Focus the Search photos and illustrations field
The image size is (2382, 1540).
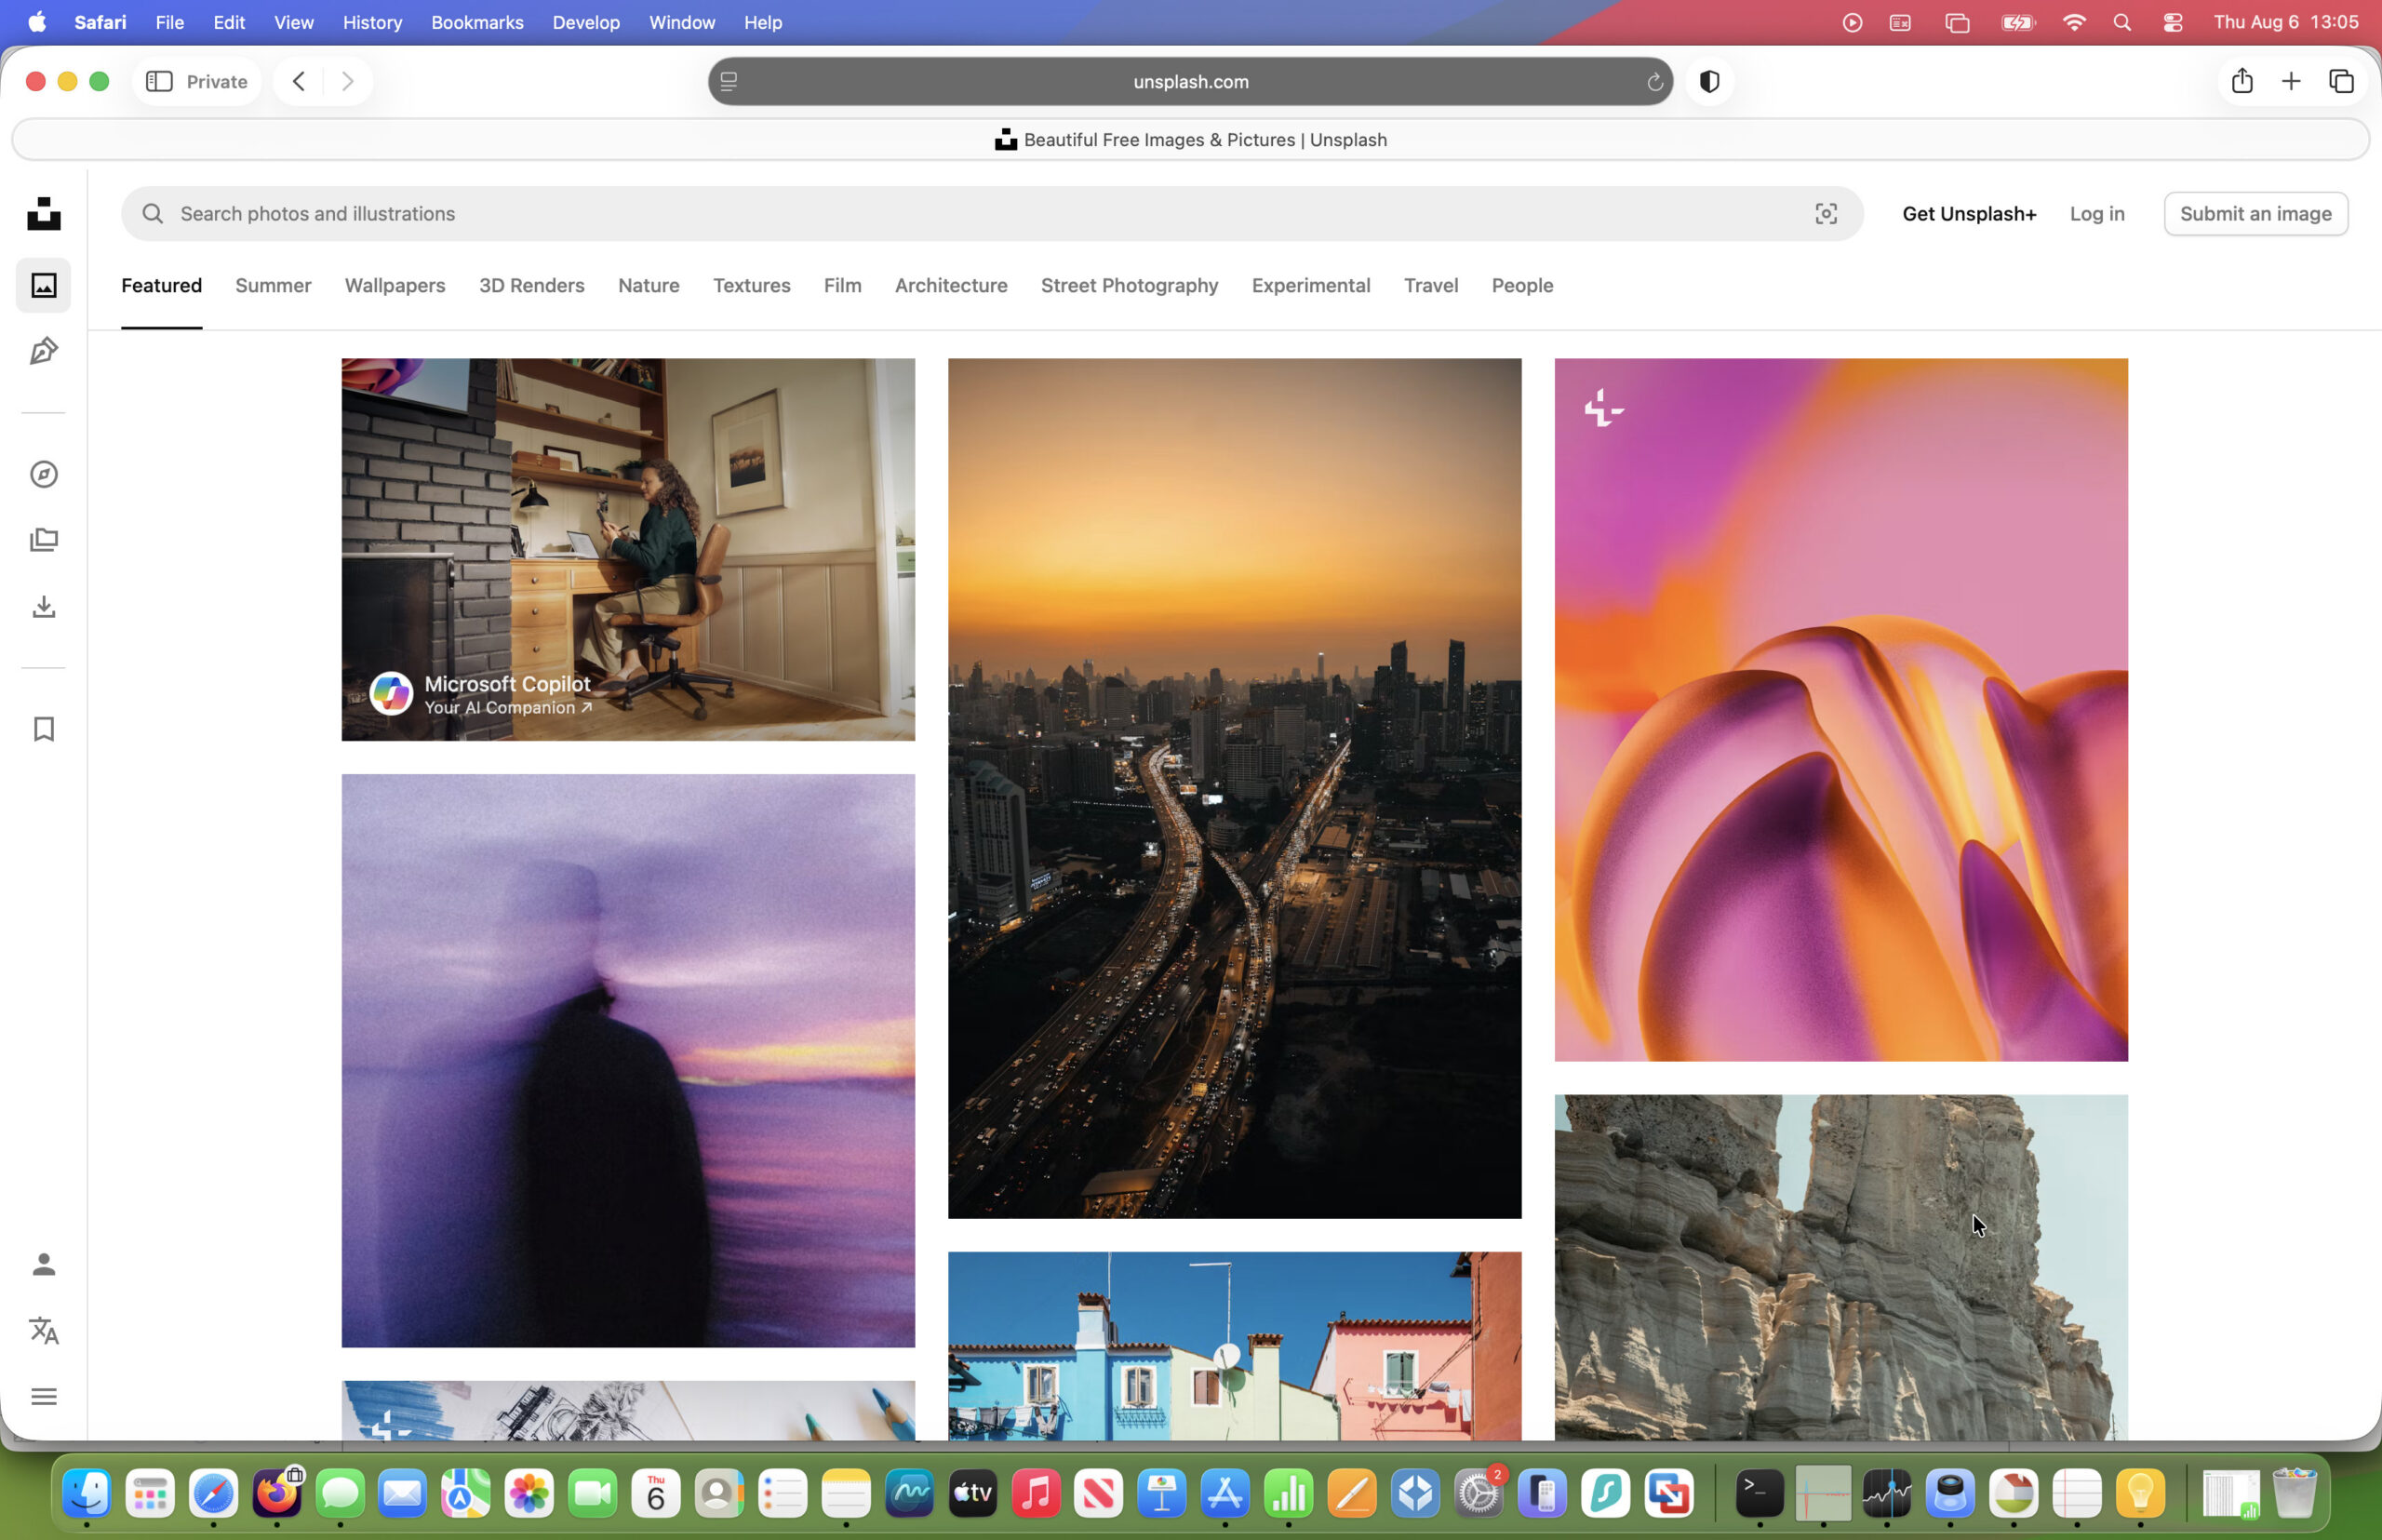pos(992,213)
